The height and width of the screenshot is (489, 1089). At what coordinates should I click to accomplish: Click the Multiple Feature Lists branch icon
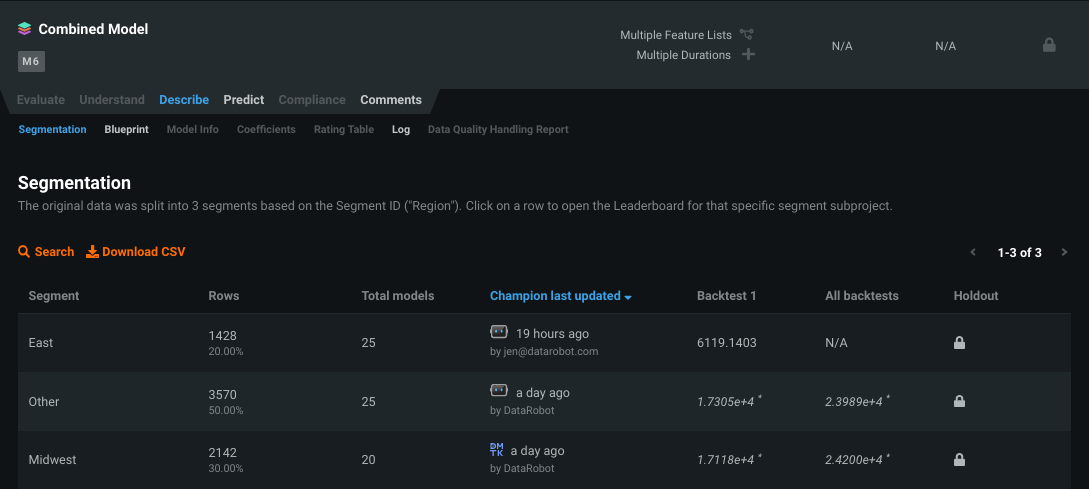[x=747, y=35]
